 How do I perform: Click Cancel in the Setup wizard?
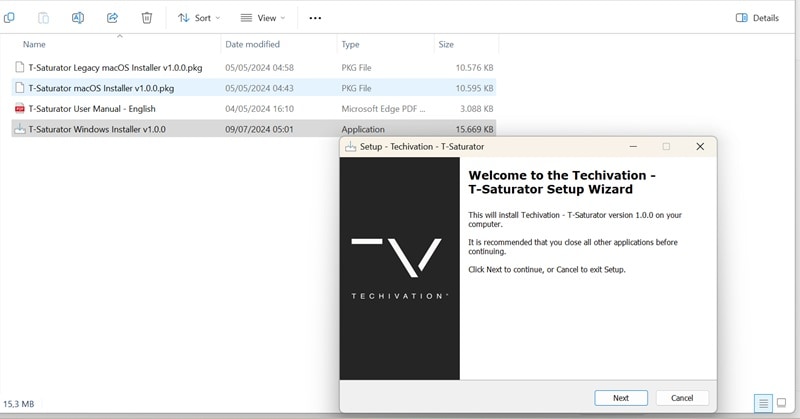(x=682, y=398)
